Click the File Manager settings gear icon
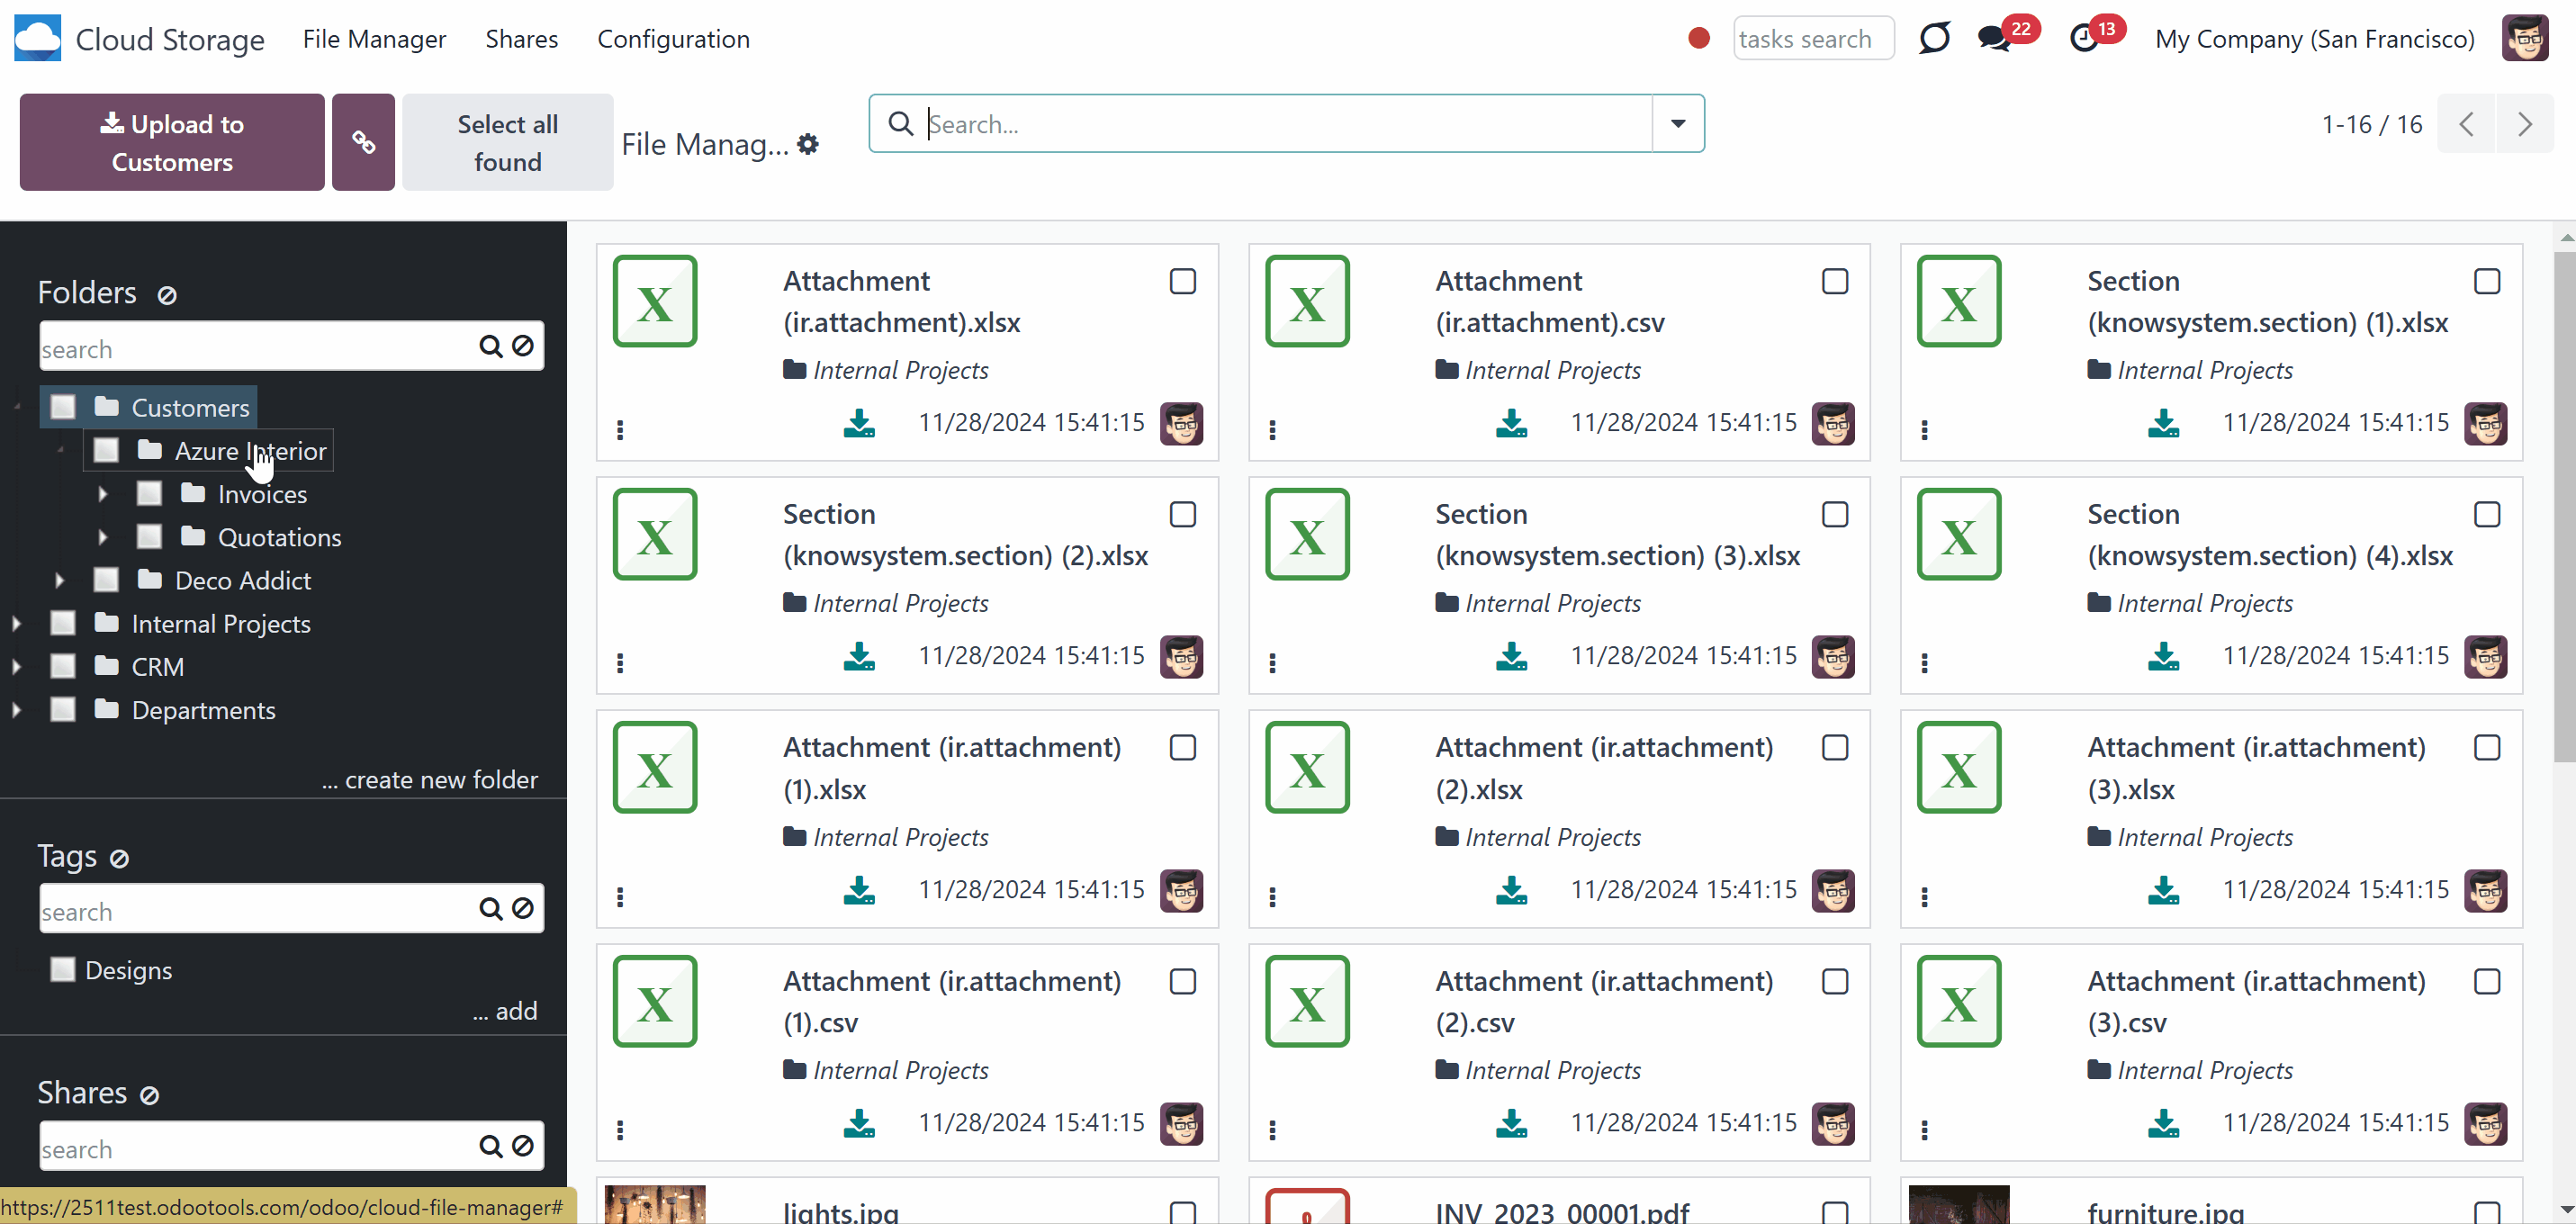2576x1224 pixels. pos(808,144)
